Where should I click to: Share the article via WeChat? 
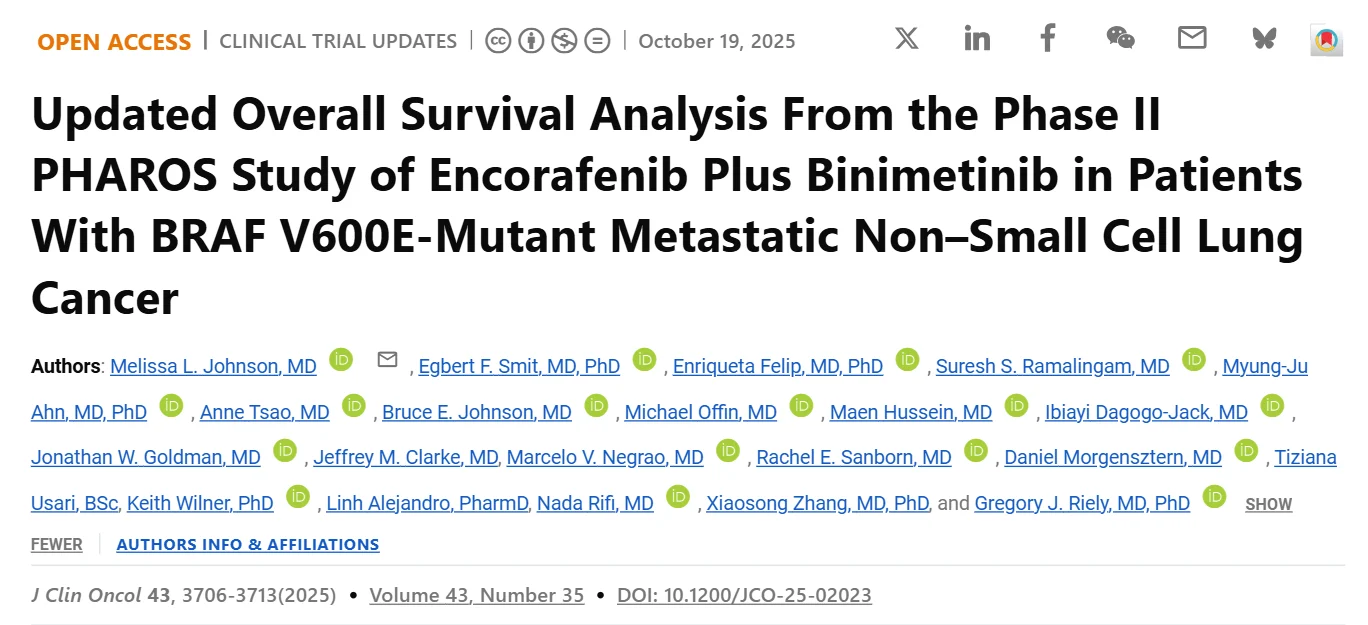click(x=1120, y=39)
